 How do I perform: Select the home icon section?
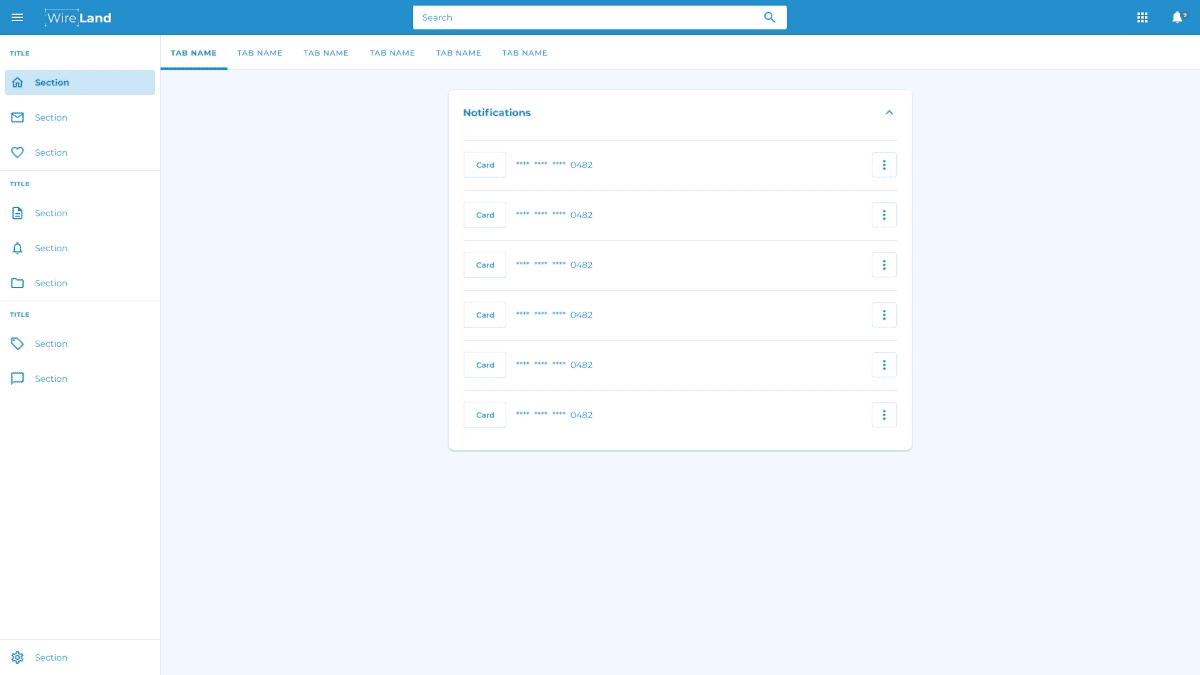click(x=79, y=83)
